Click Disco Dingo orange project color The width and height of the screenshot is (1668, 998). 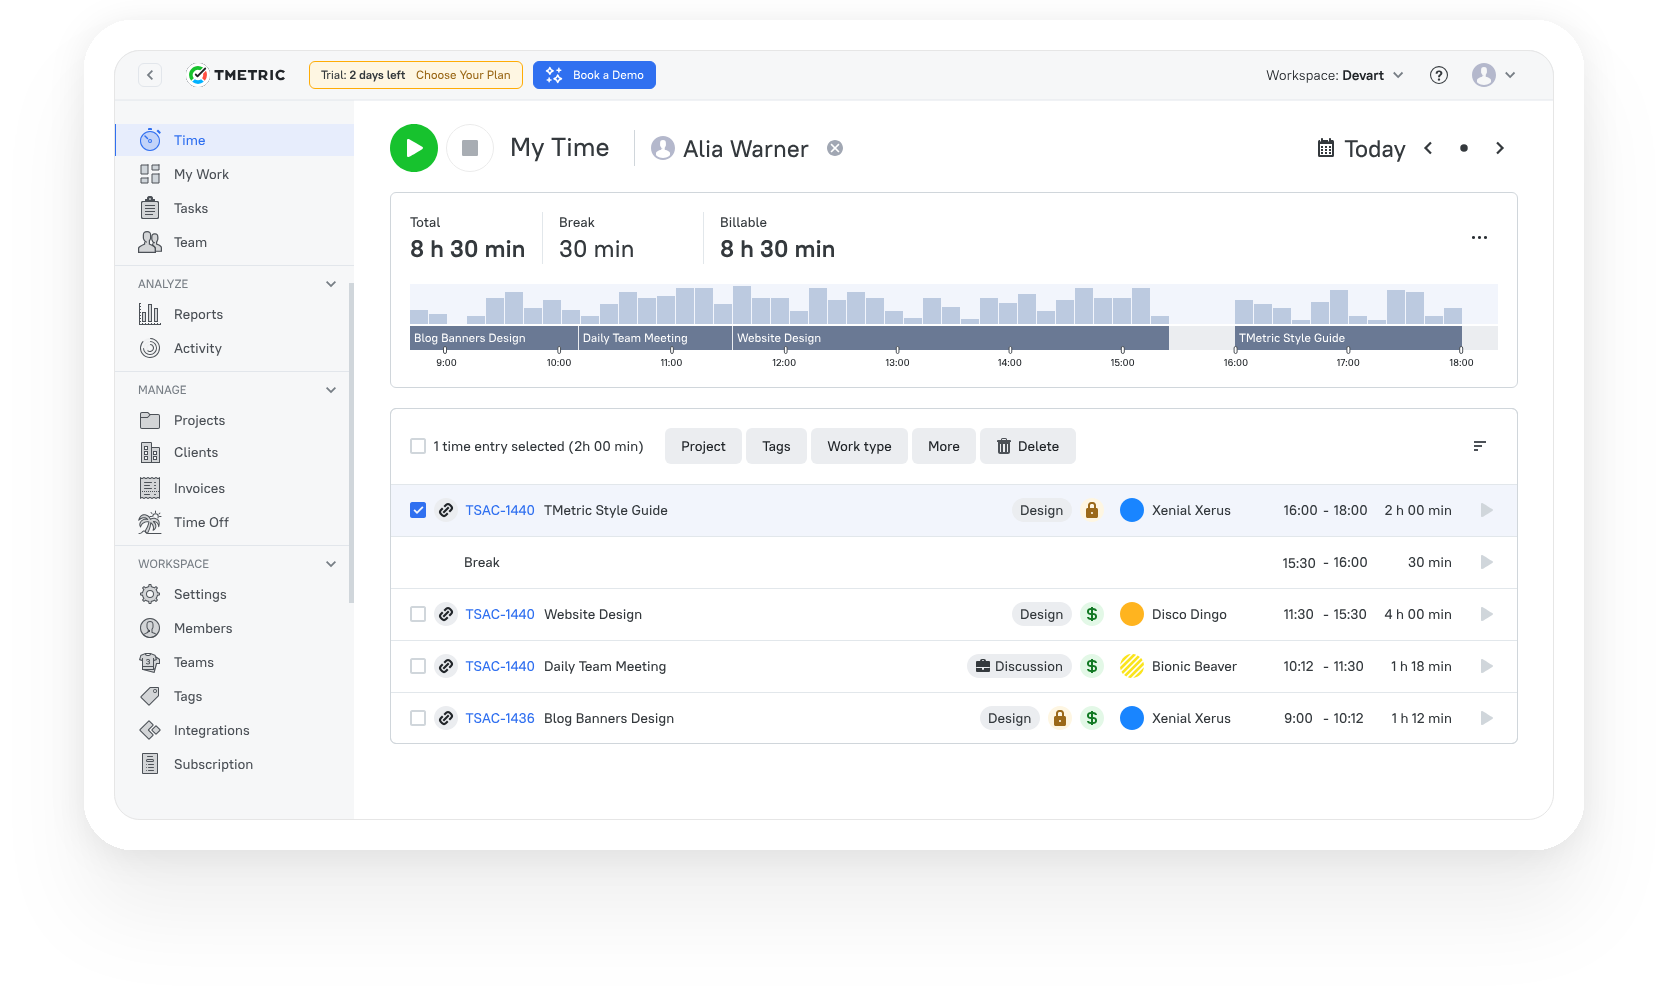point(1132,614)
